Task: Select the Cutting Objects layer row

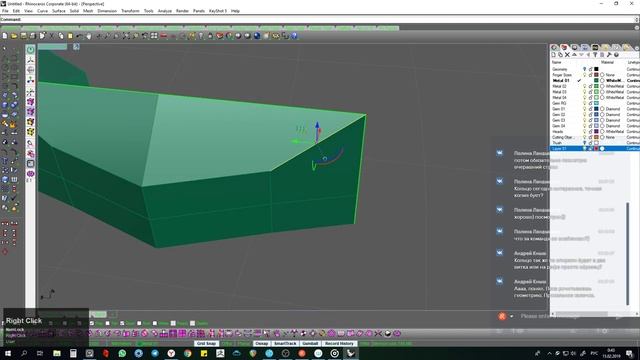Action: click(x=595, y=137)
